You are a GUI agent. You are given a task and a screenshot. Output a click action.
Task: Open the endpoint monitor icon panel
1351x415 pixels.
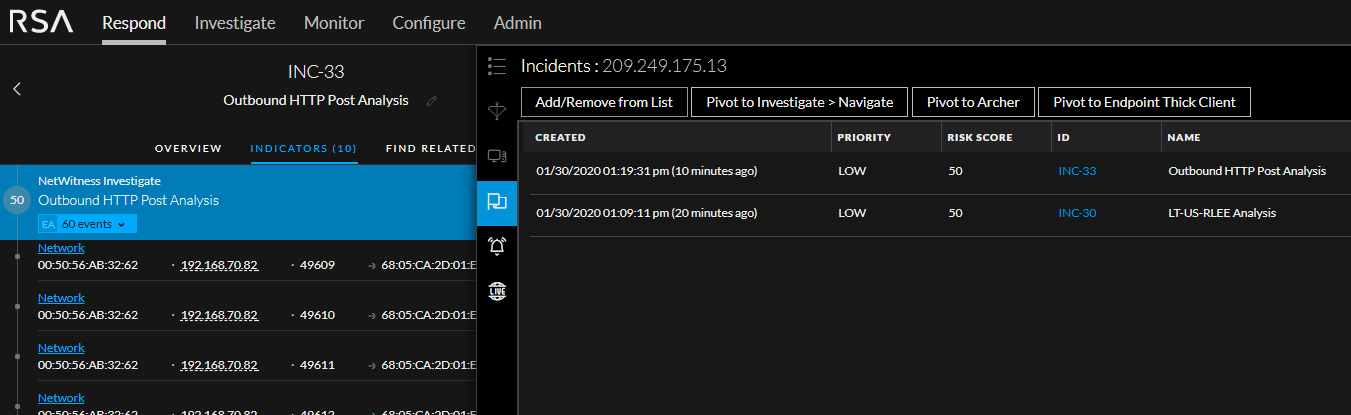pos(497,156)
